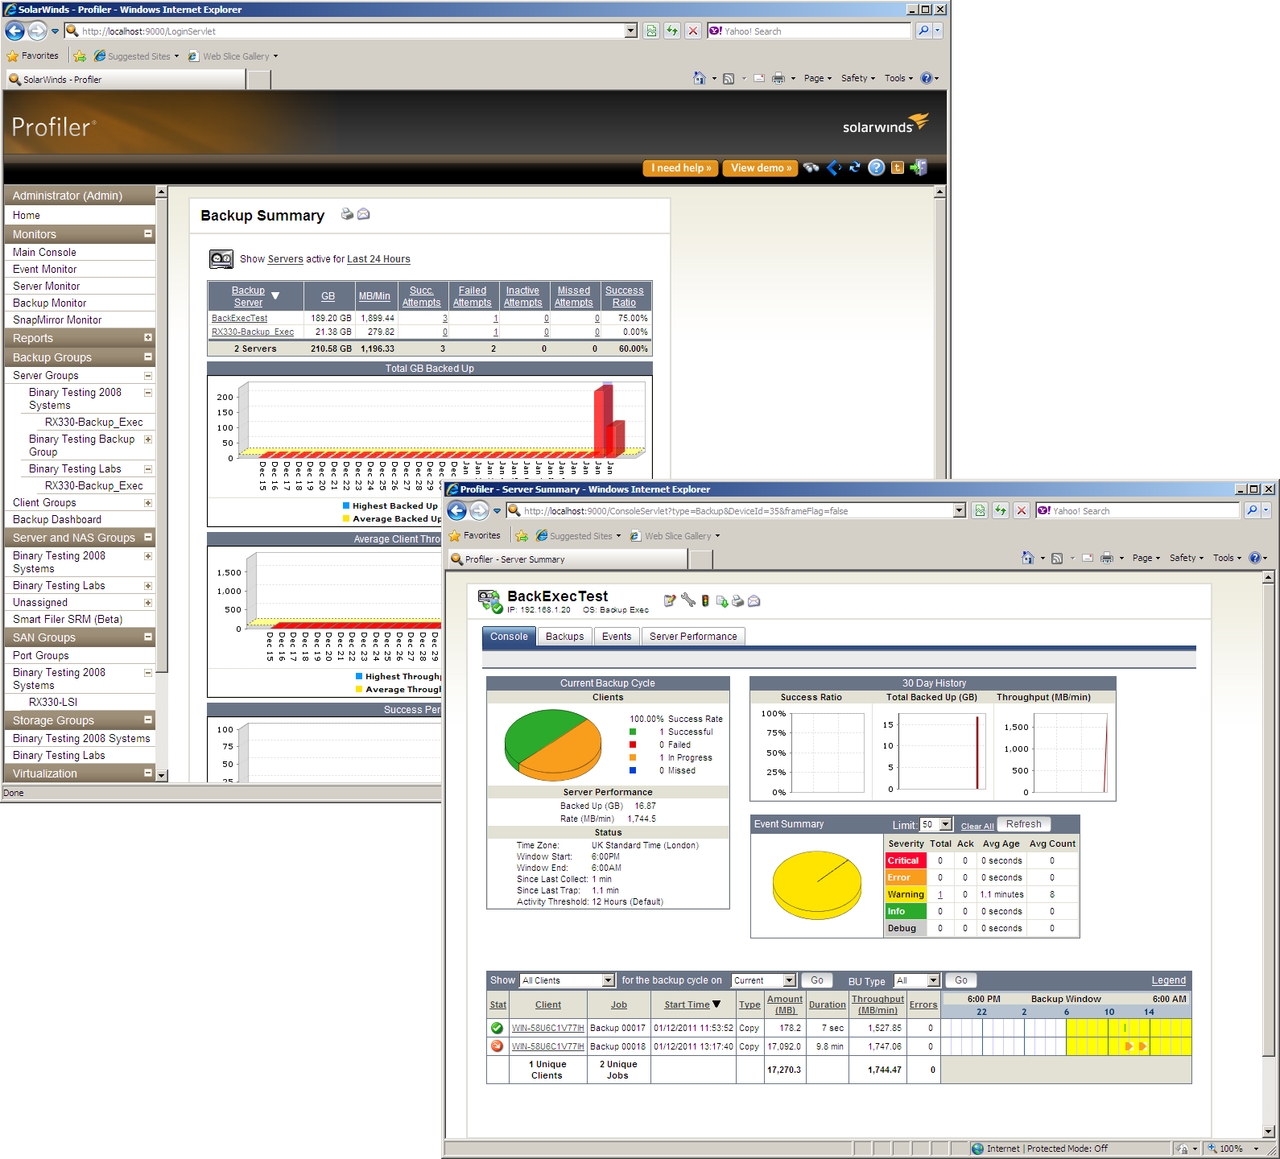
Task: Click the Refresh button in Event Summary
Action: pos(1024,824)
